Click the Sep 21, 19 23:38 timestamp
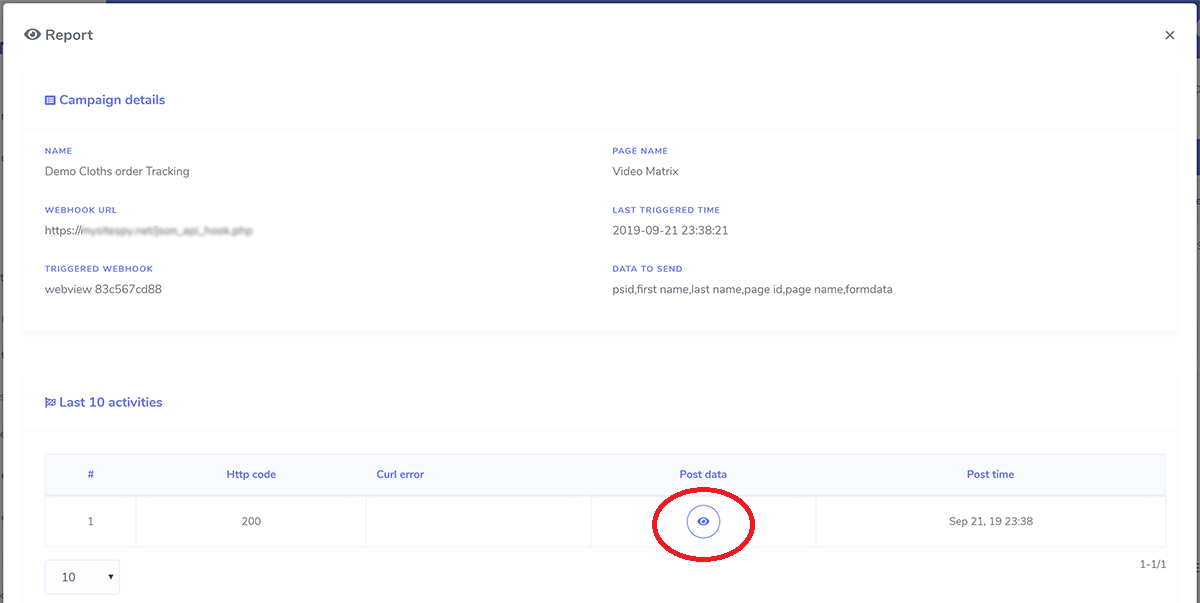The height and width of the screenshot is (603, 1200). [990, 520]
